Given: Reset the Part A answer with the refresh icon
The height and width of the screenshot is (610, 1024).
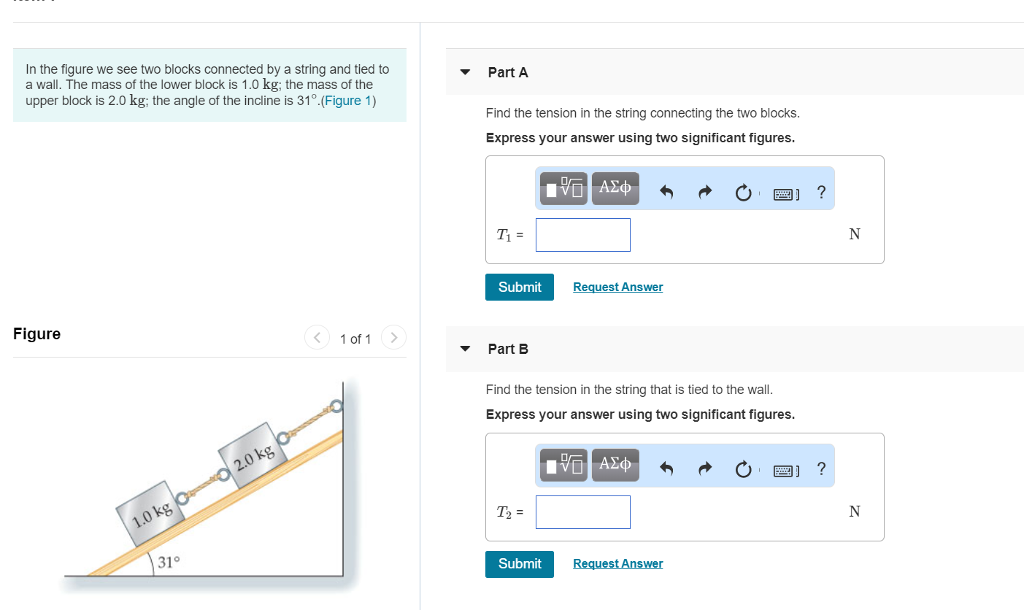Looking at the screenshot, I should pyautogui.click(x=743, y=190).
